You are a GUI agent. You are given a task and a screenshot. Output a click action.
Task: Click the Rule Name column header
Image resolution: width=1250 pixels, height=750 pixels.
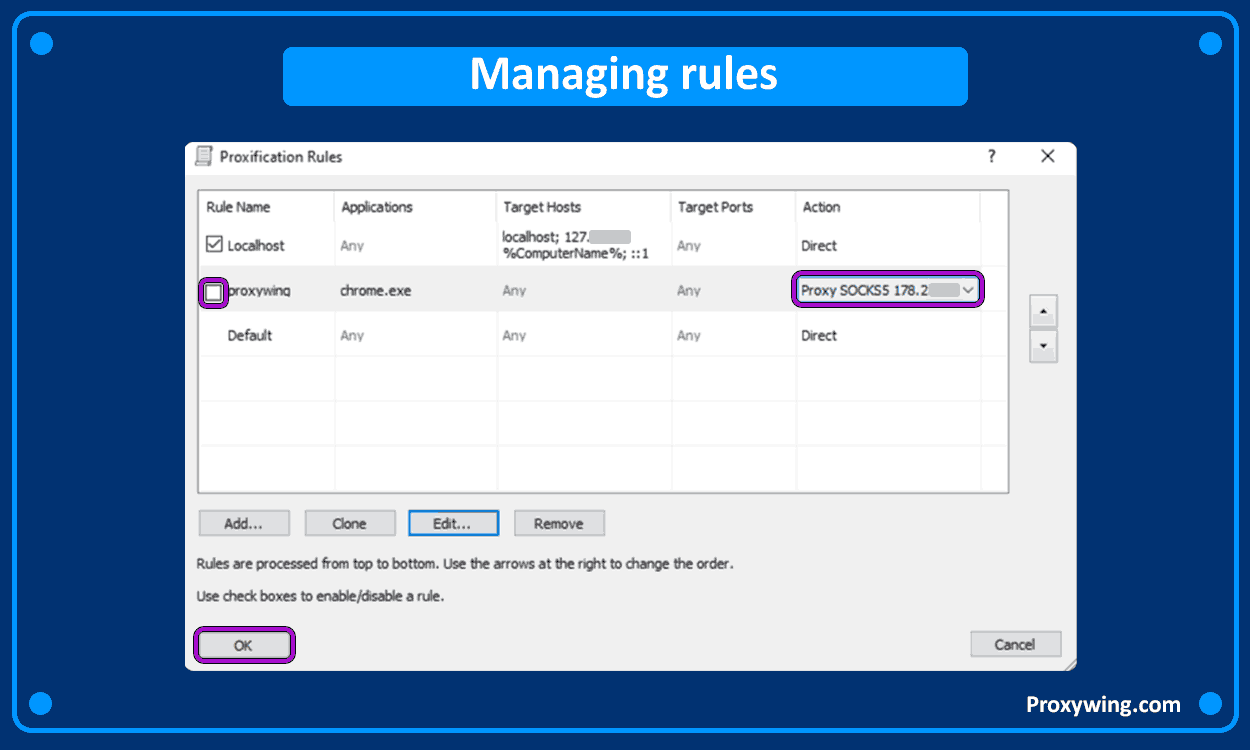point(240,207)
